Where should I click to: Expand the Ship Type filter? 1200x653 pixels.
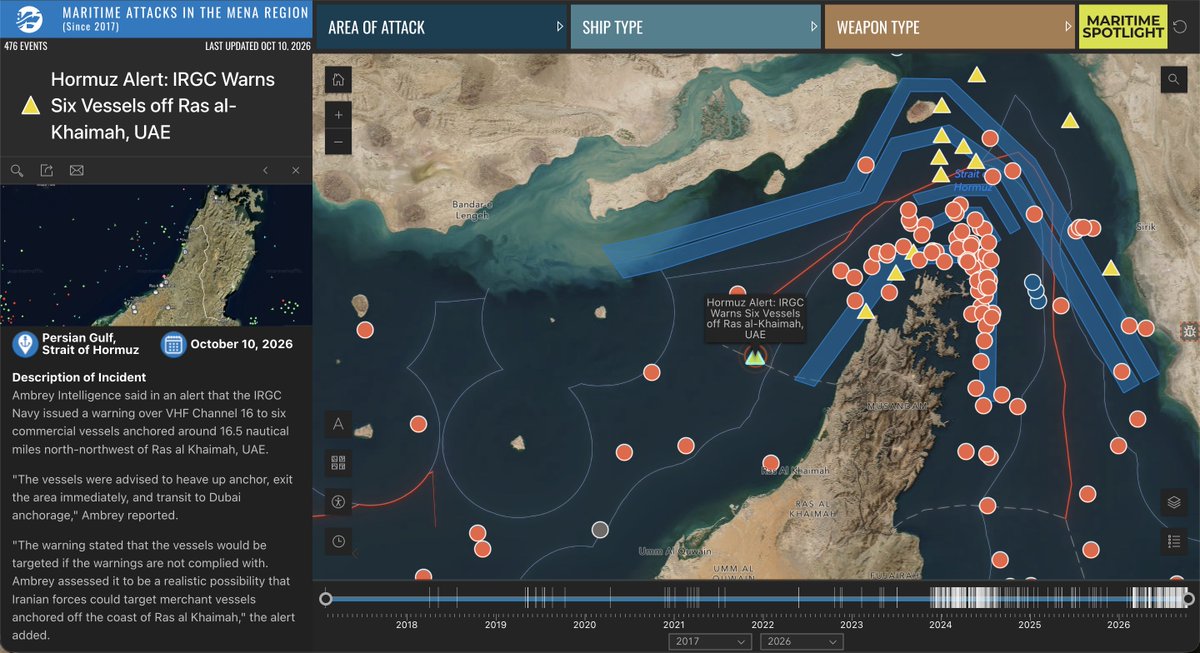pyautogui.click(x=695, y=27)
